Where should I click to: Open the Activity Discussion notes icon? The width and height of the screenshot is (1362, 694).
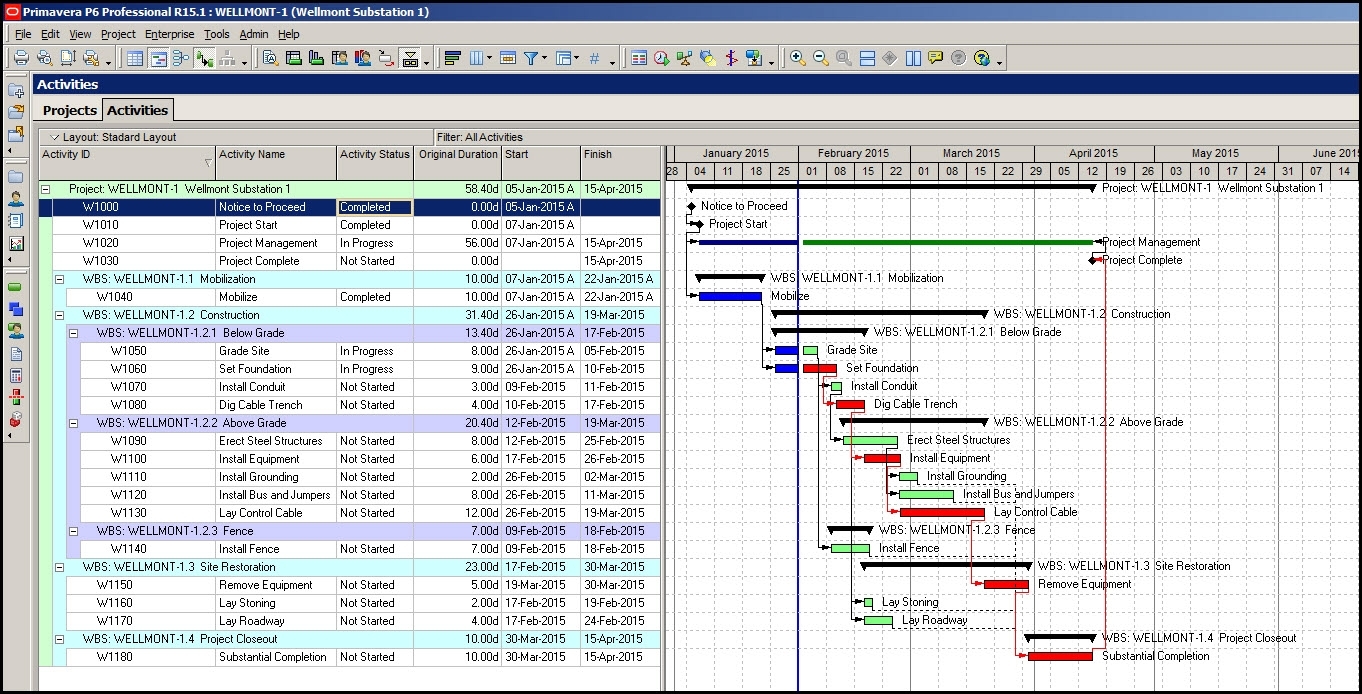pyautogui.click(x=936, y=58)
